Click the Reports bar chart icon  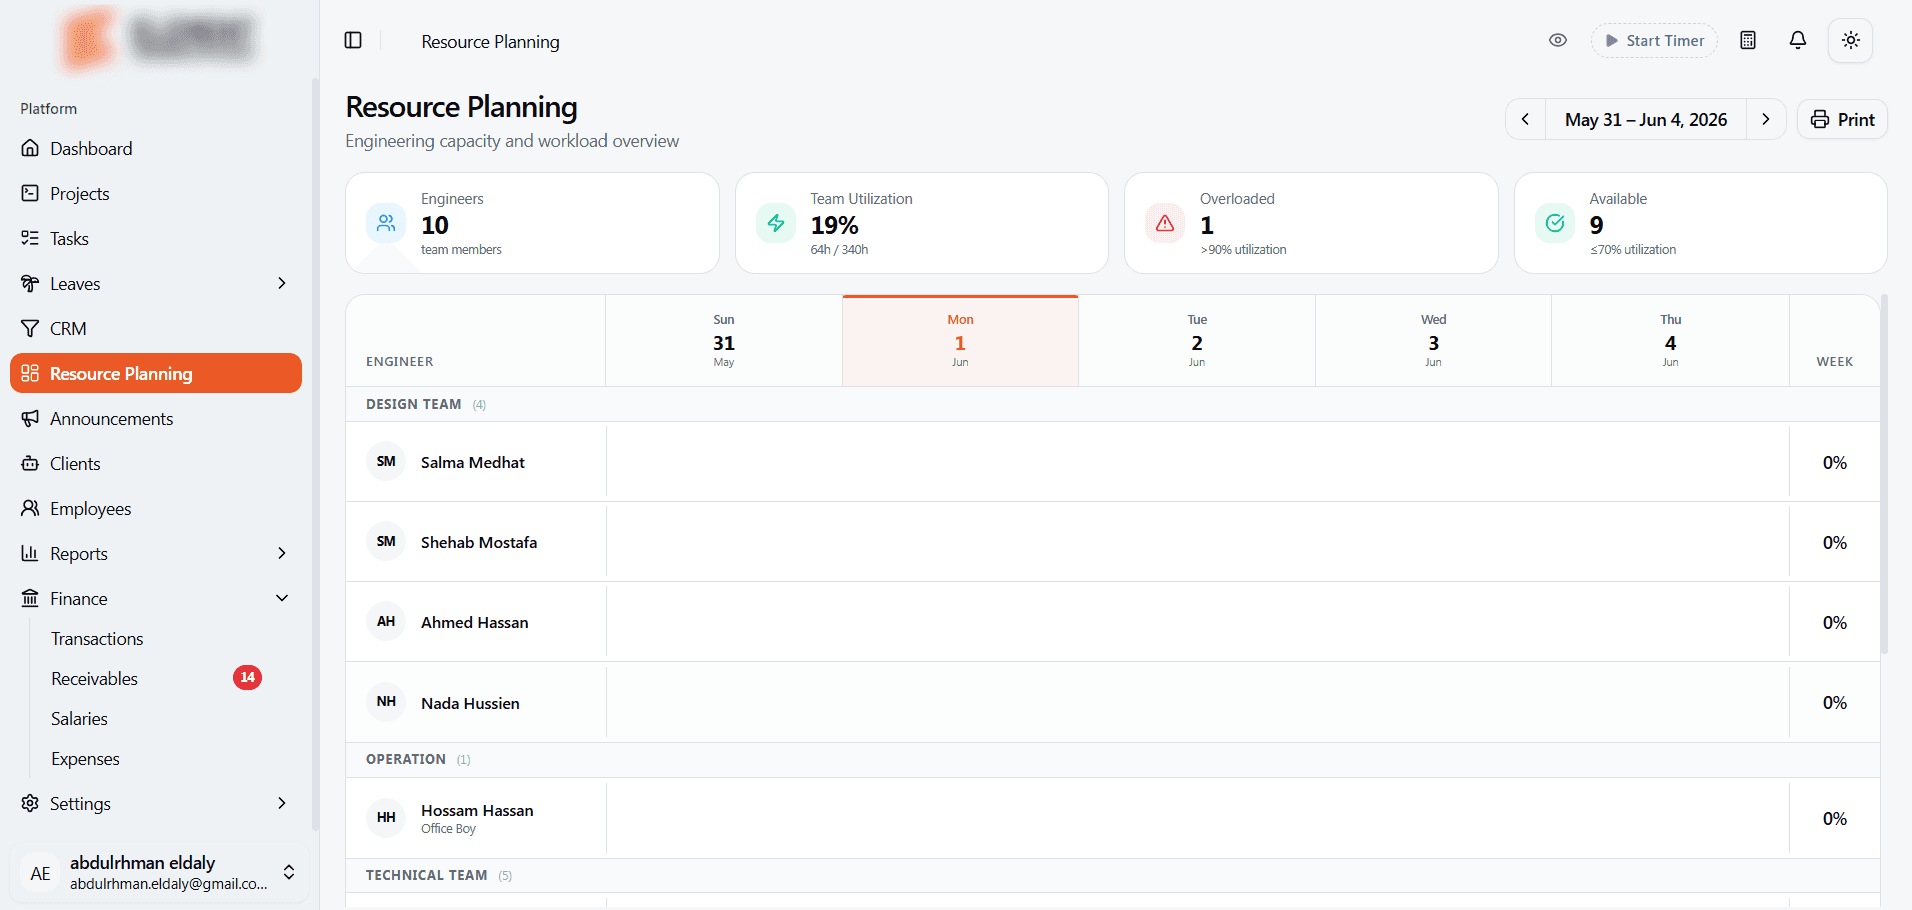[30, 553]
